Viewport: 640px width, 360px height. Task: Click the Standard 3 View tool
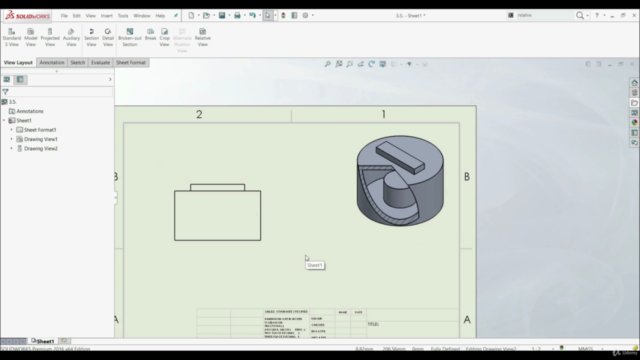coord(11,37)
